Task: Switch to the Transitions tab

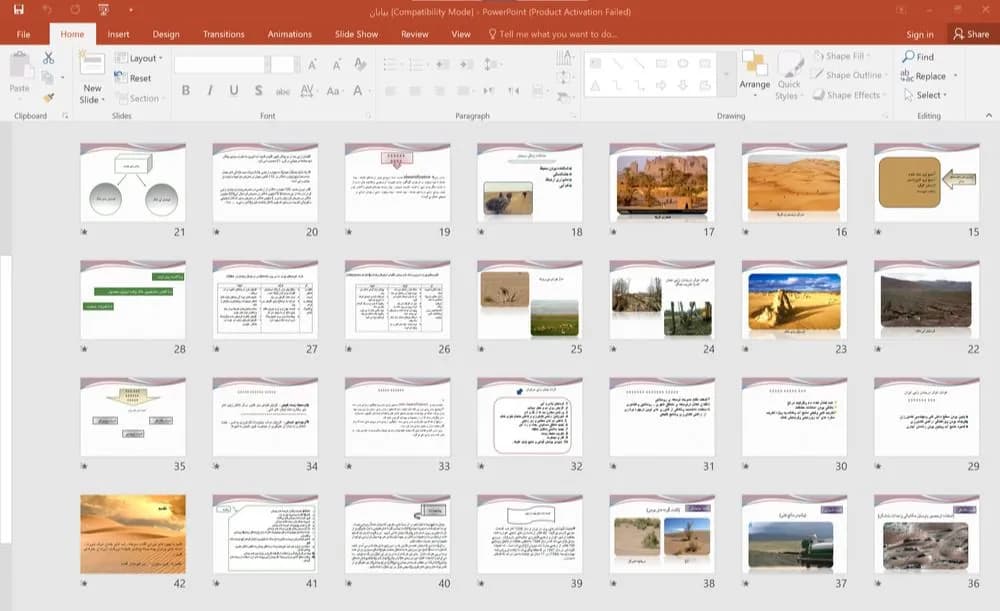Action: click(x=223, y=34)
